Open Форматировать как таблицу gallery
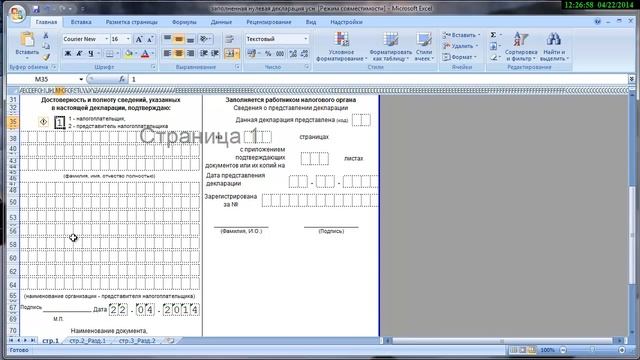Image resolution: width=640 pixels, height=360 pixels. pos(390,47)
